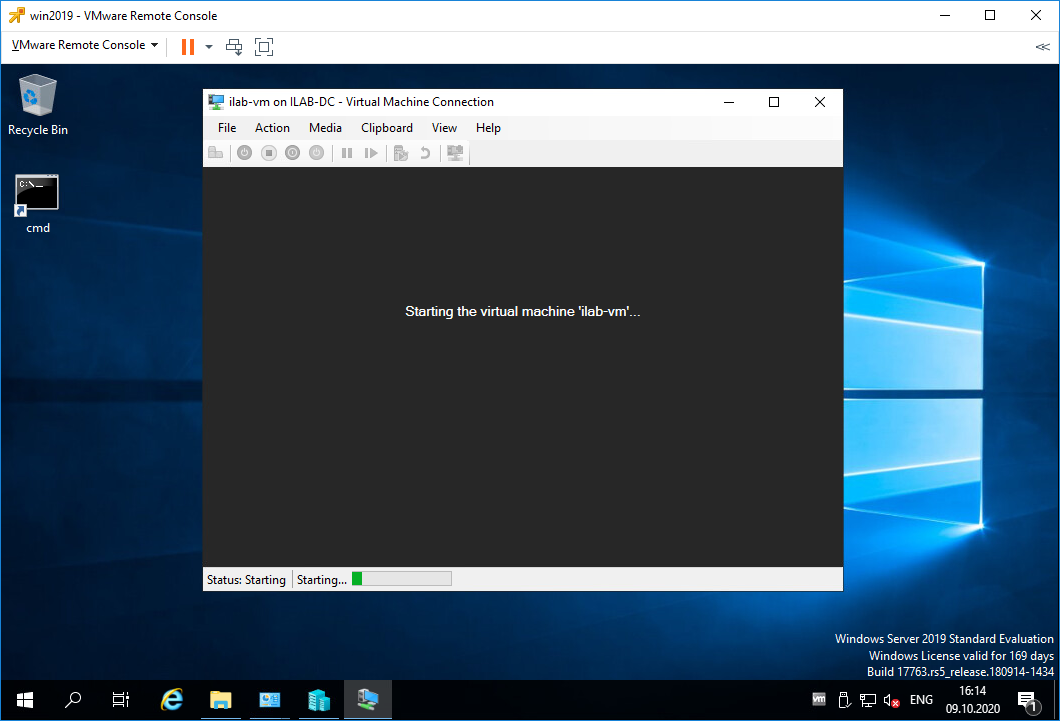This screenshot has height=721, width=1060.
Task: Launch Internet Explorer from taskbar
Action: 172,700
